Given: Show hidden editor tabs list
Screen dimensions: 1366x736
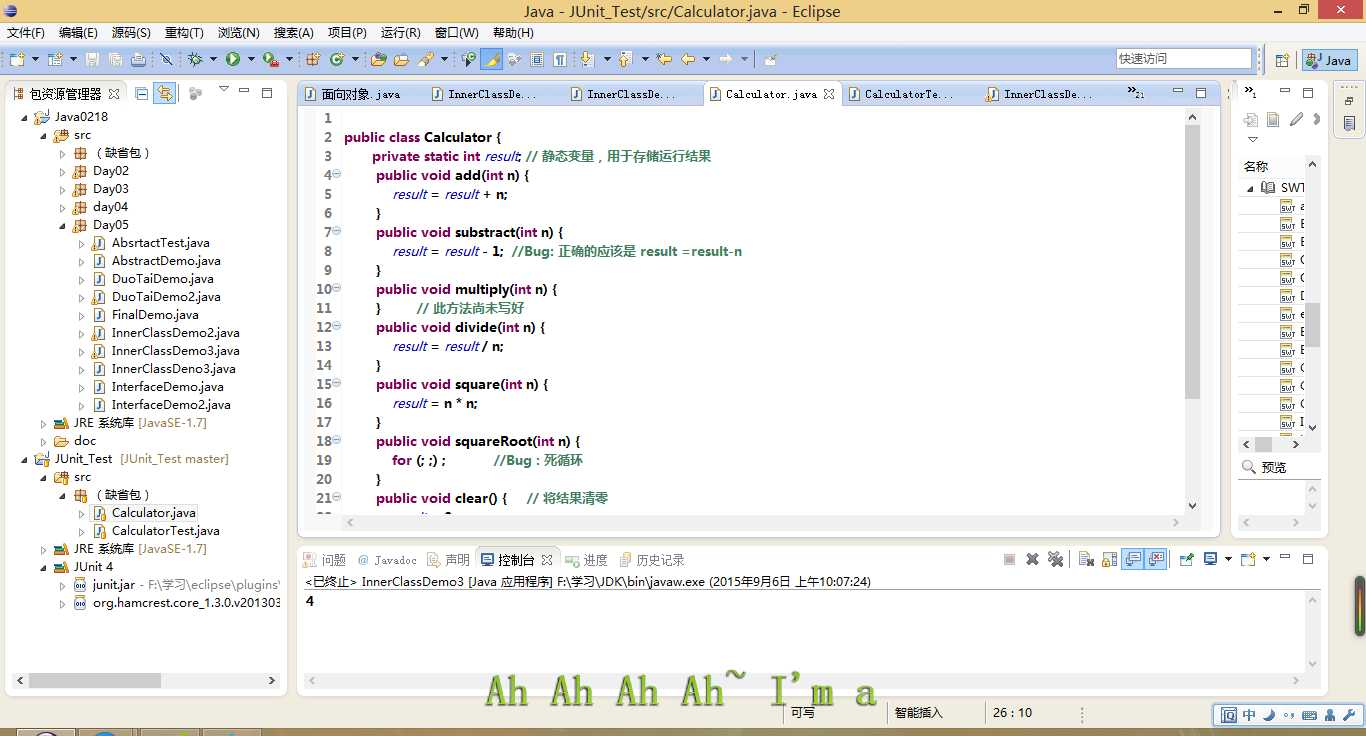Looking at the screenshot, I should 1136,93.
